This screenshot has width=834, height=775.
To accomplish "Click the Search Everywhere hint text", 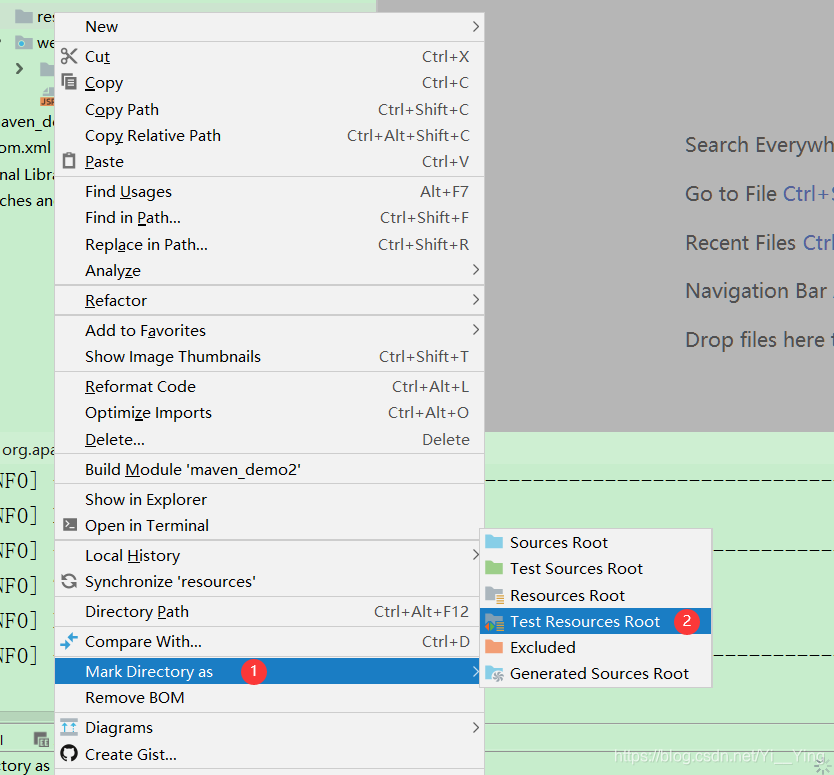I will [759, 145].
